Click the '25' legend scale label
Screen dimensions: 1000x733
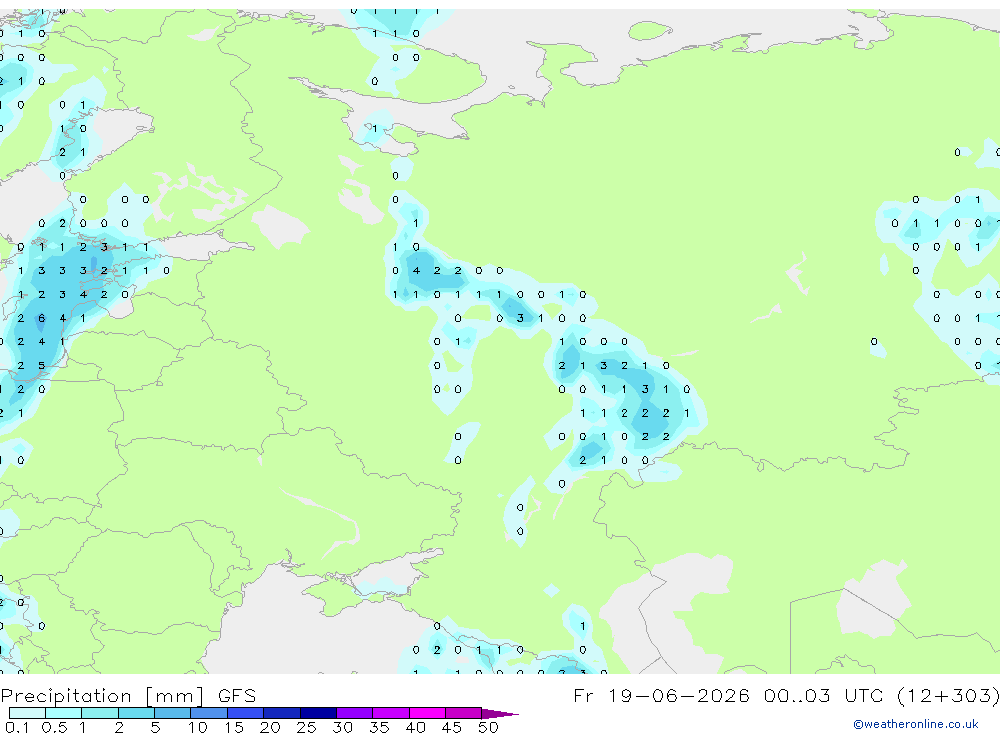[307, 727]
